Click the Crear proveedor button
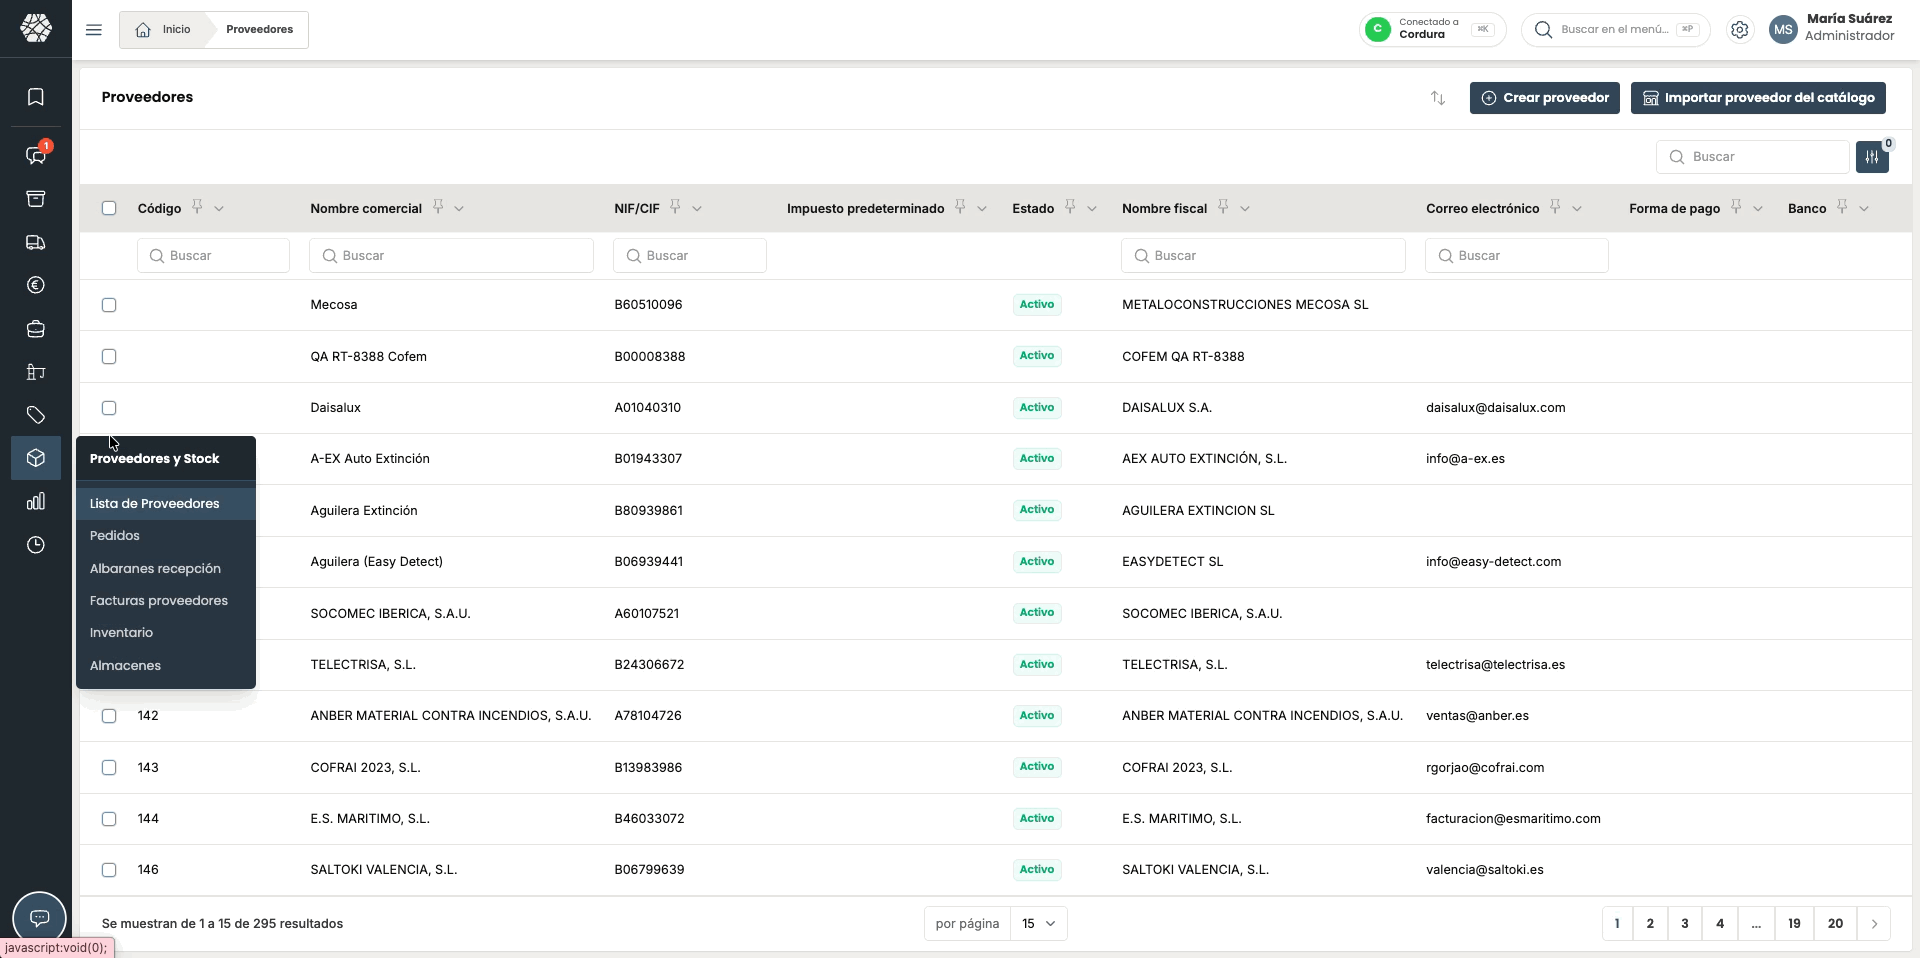The width and height of the screenshot is (1920, 958). pos(1544,98)
